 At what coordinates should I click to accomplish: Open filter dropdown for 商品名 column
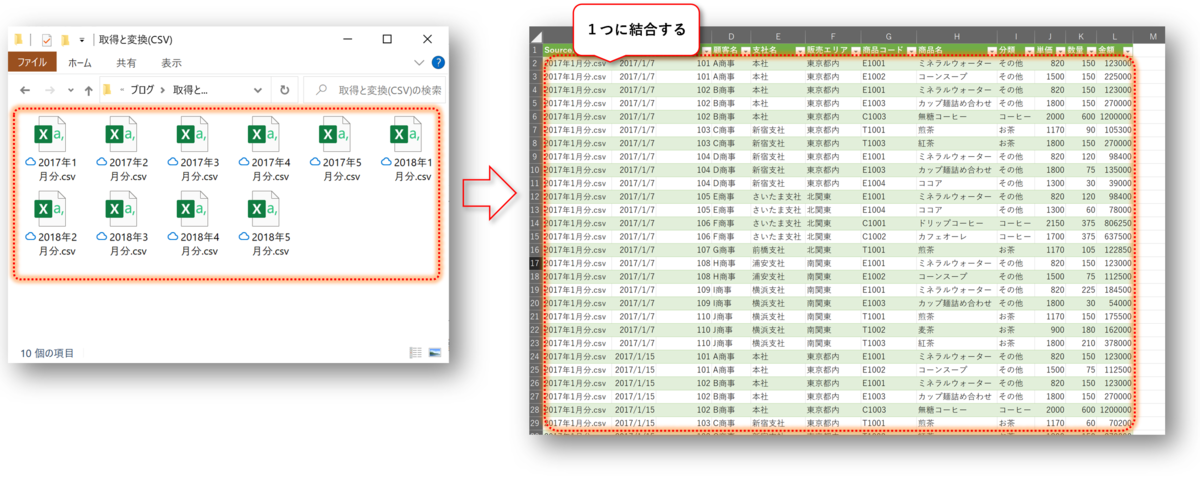(992, 49)
